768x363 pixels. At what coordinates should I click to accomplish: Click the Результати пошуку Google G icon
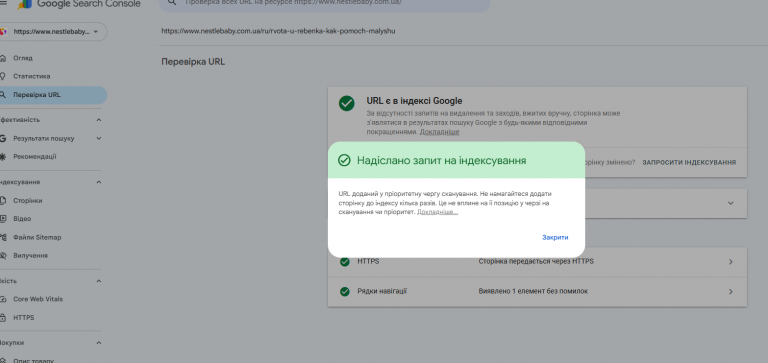3,139
